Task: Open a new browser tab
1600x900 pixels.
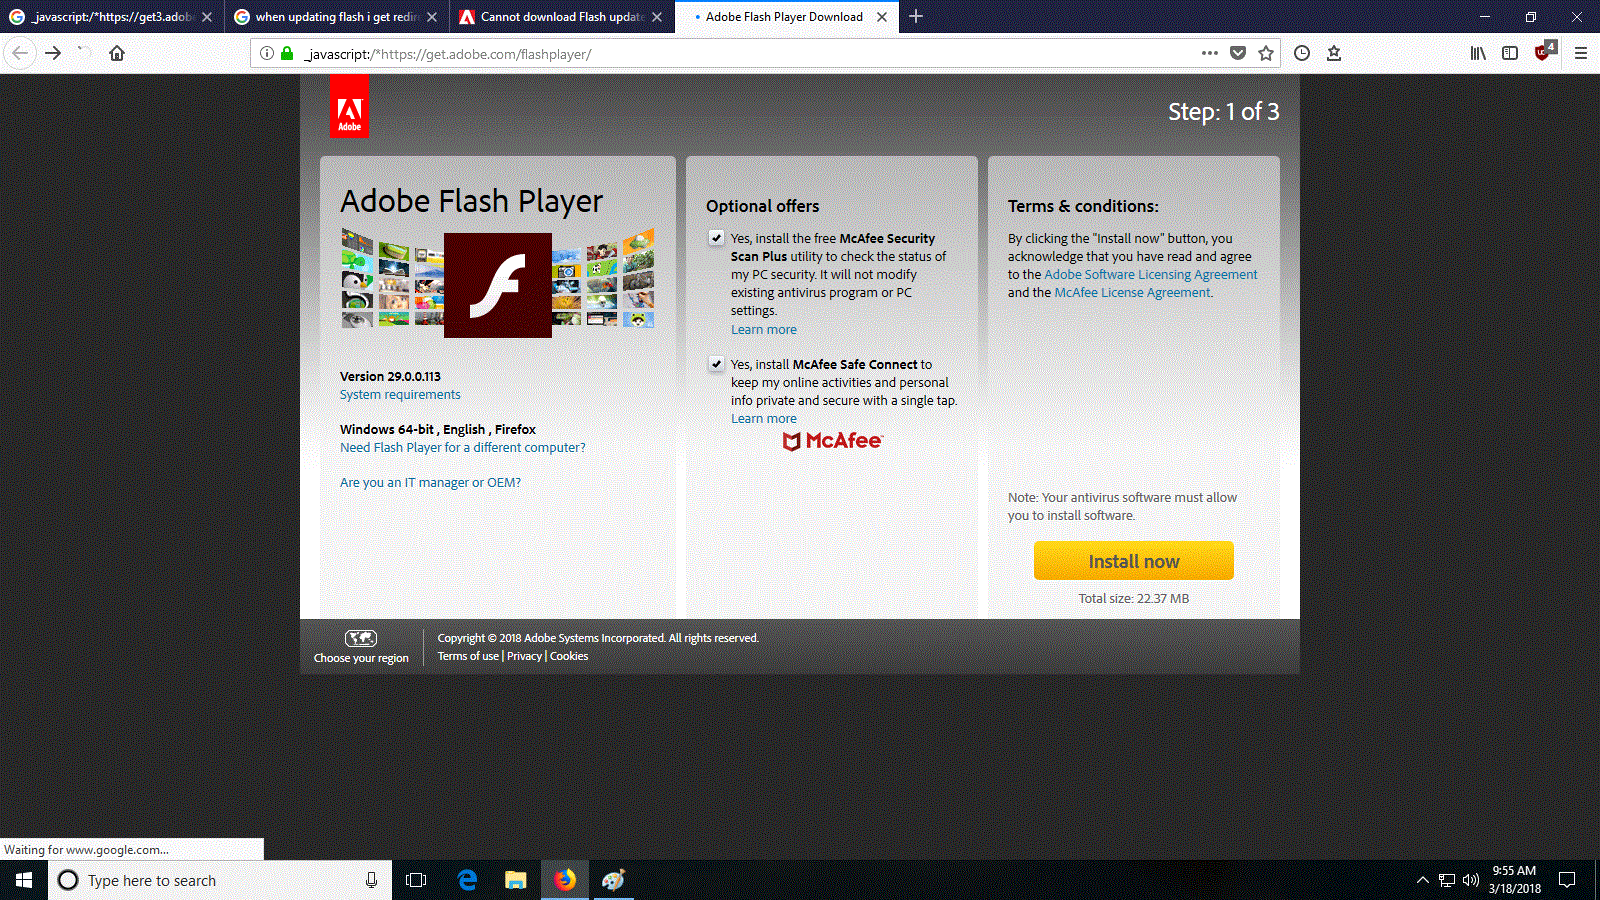Action: (x=916, y=16)
